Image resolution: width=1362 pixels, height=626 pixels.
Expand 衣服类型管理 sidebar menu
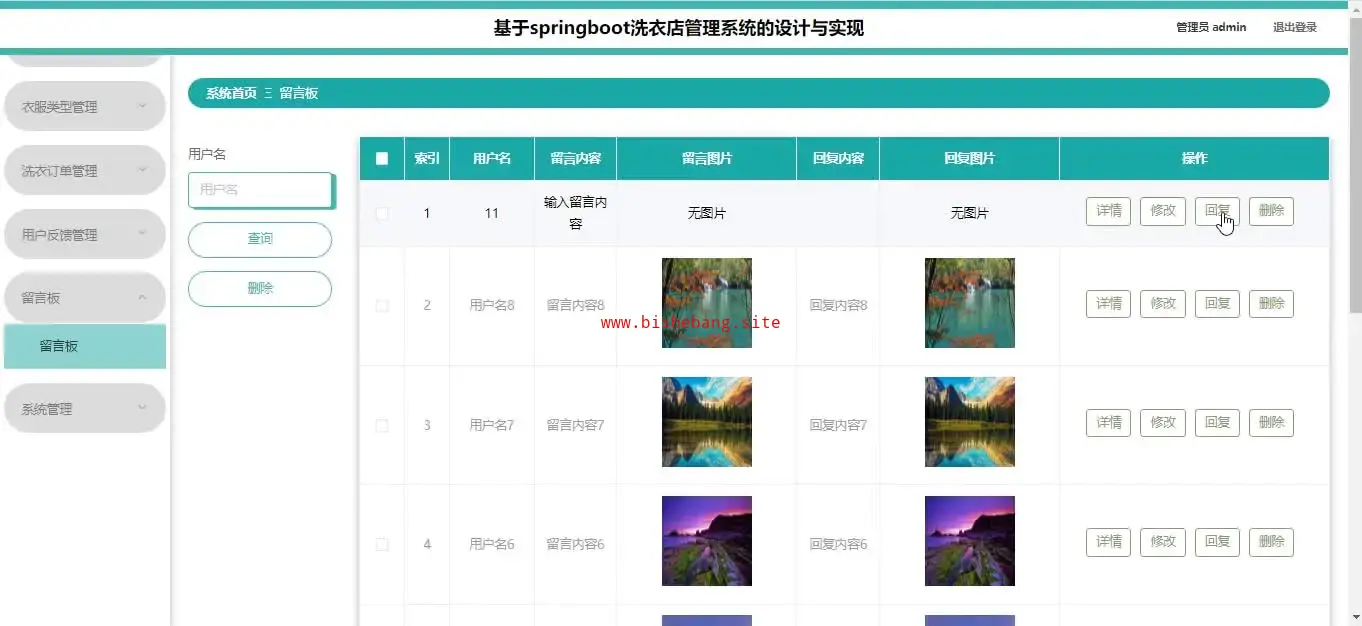coord(84,106)
